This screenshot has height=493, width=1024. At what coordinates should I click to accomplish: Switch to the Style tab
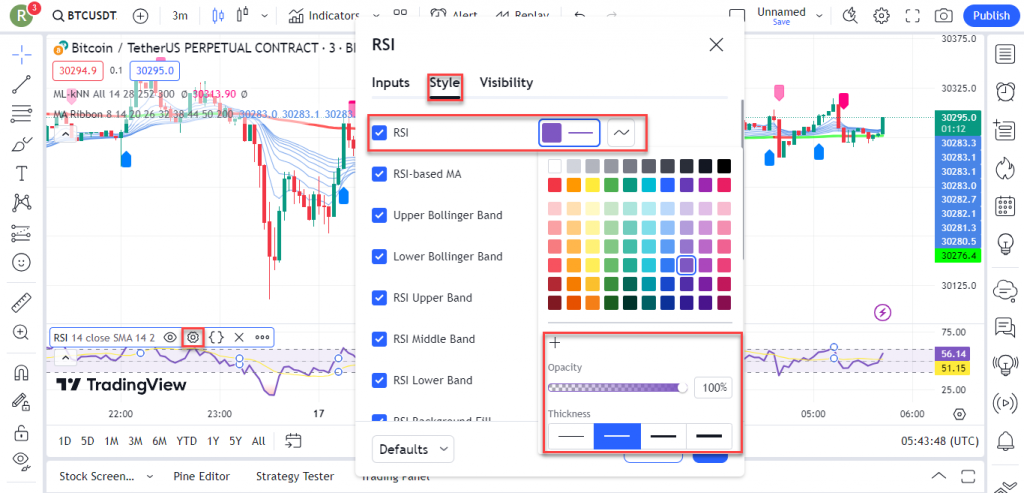pos(445,83)
